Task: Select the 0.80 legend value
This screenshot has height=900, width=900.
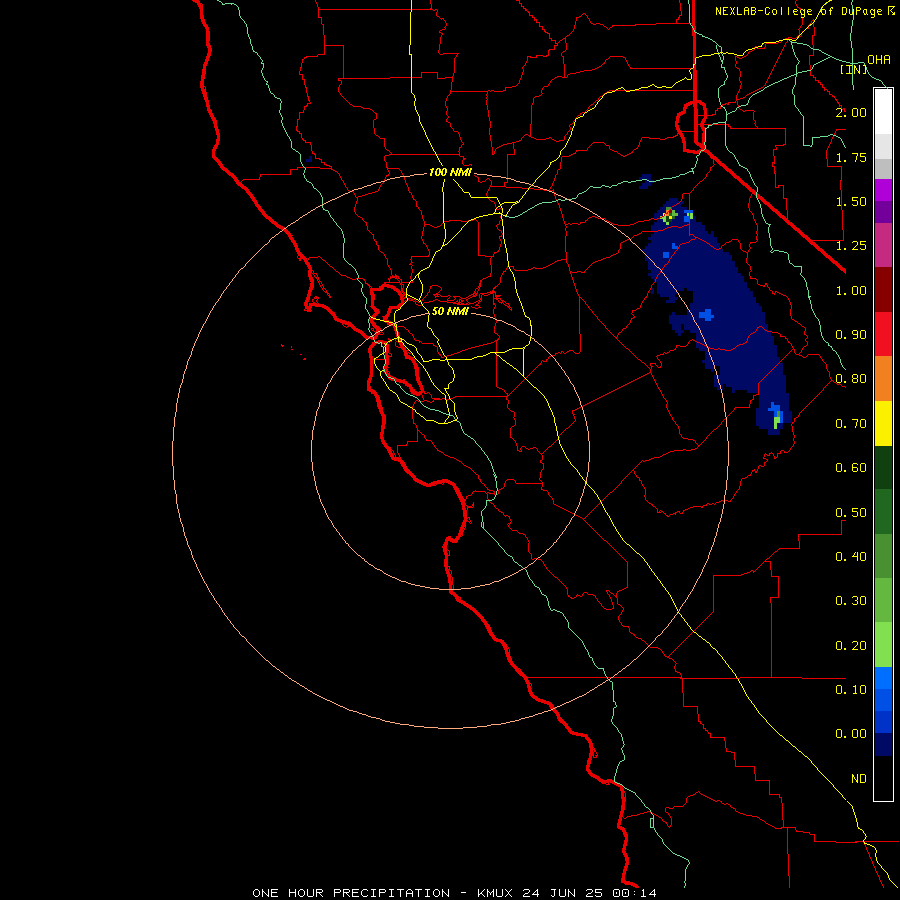Action: pyautogui.click(x=851, y=379)
